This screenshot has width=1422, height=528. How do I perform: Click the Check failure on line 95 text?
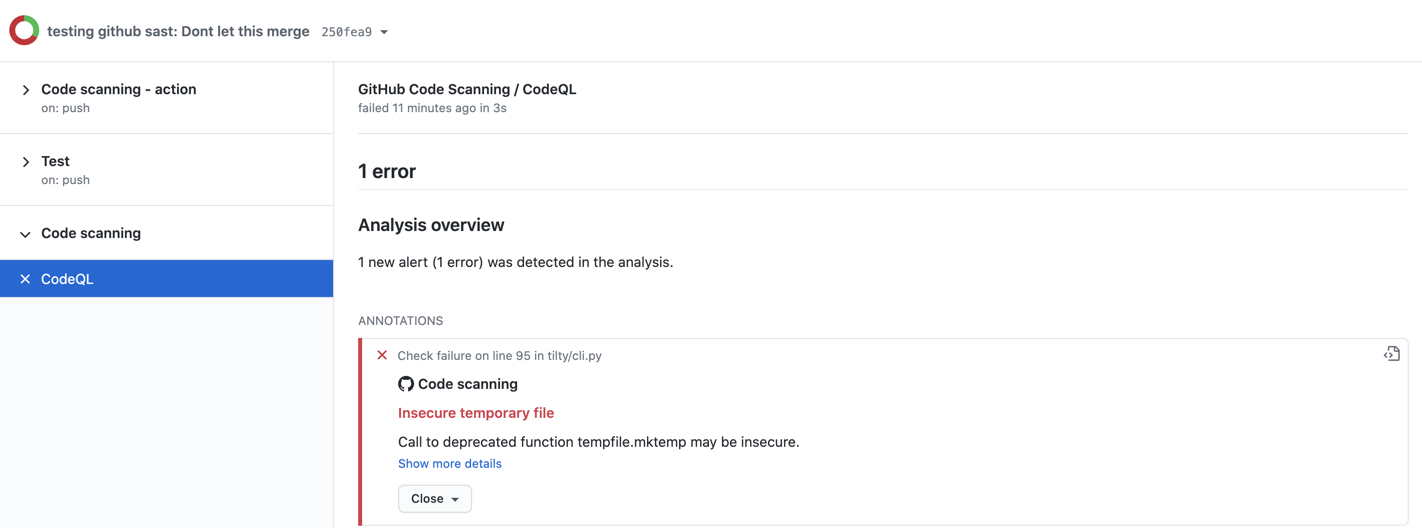coord(500,355)
